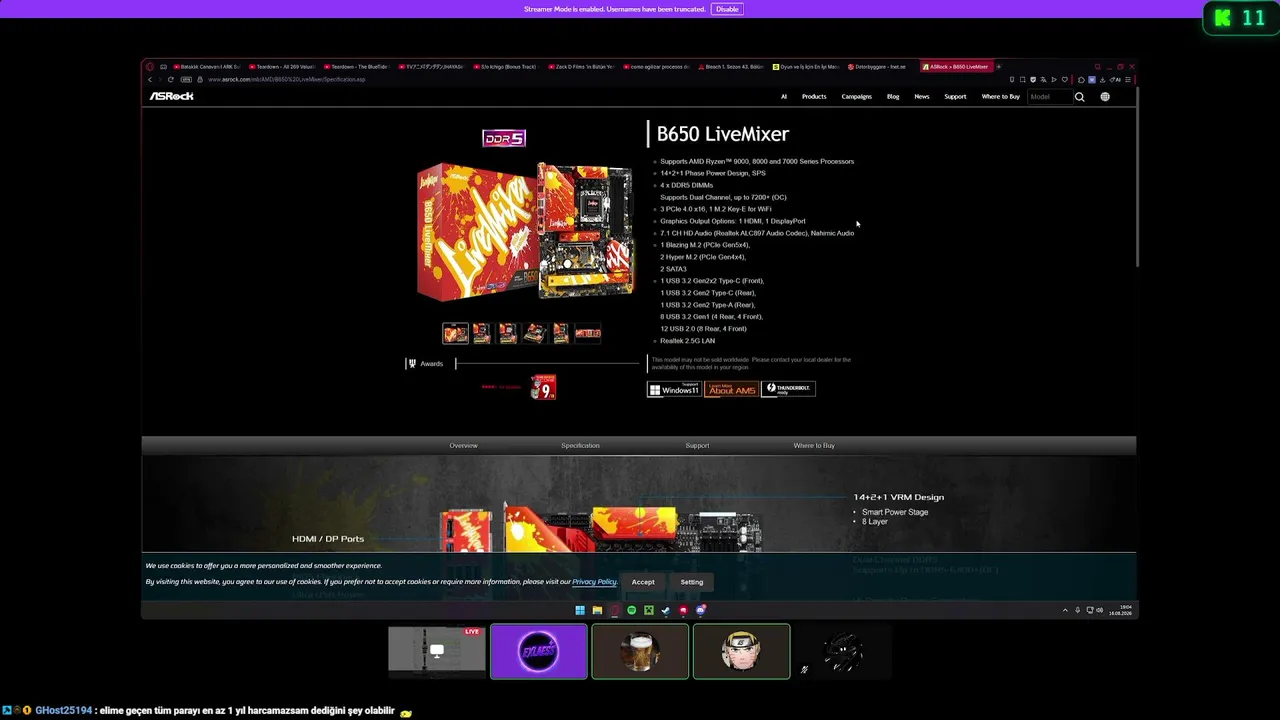The image size is (1280, 720).
Task: Open Blog in the top navigation
Action: click(x=893, y=97)
